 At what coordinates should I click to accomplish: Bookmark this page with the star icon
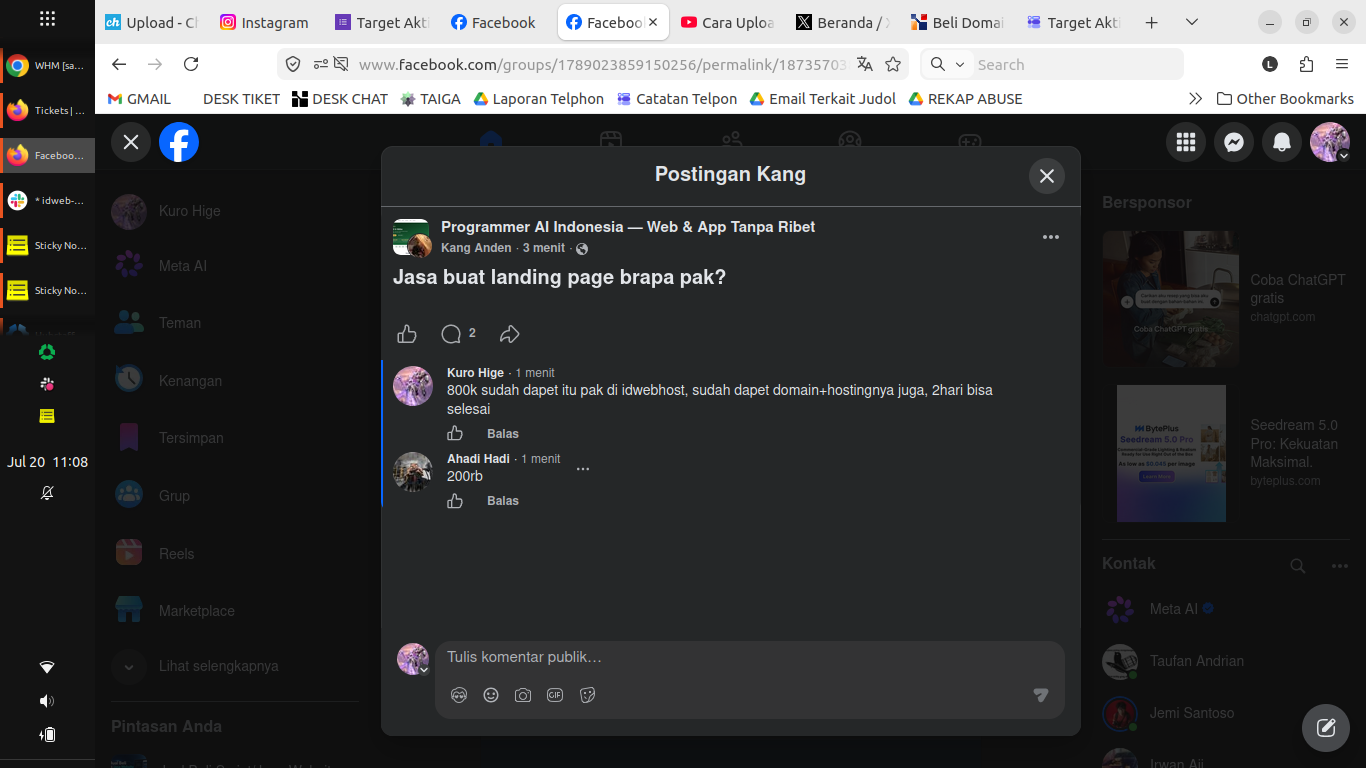[893, 64]
